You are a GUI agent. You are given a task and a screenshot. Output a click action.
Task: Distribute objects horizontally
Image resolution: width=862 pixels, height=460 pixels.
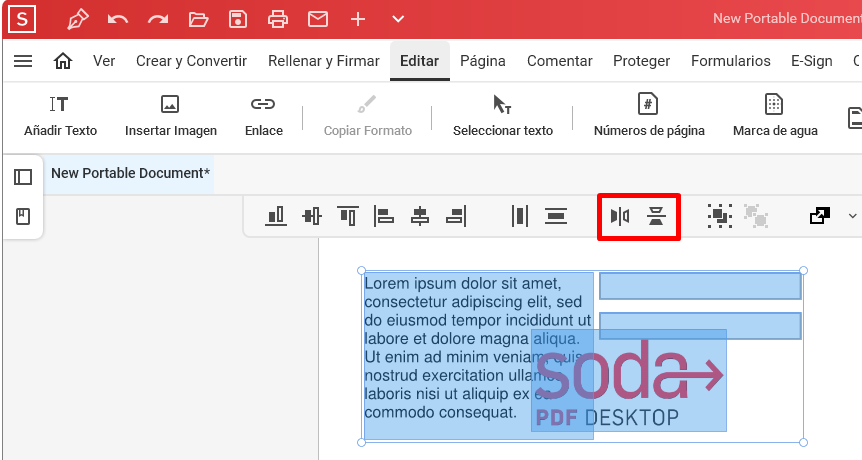click(x=520, y=216)
